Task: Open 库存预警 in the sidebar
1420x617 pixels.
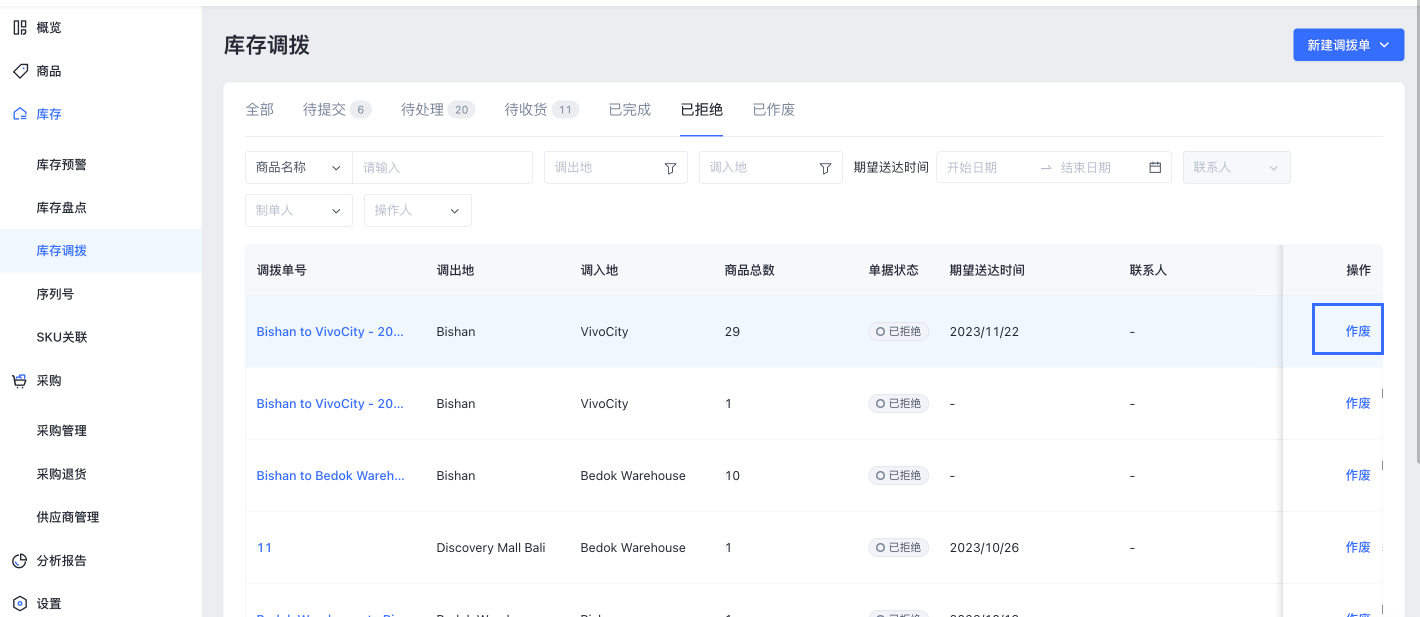Action: point(62,165)
